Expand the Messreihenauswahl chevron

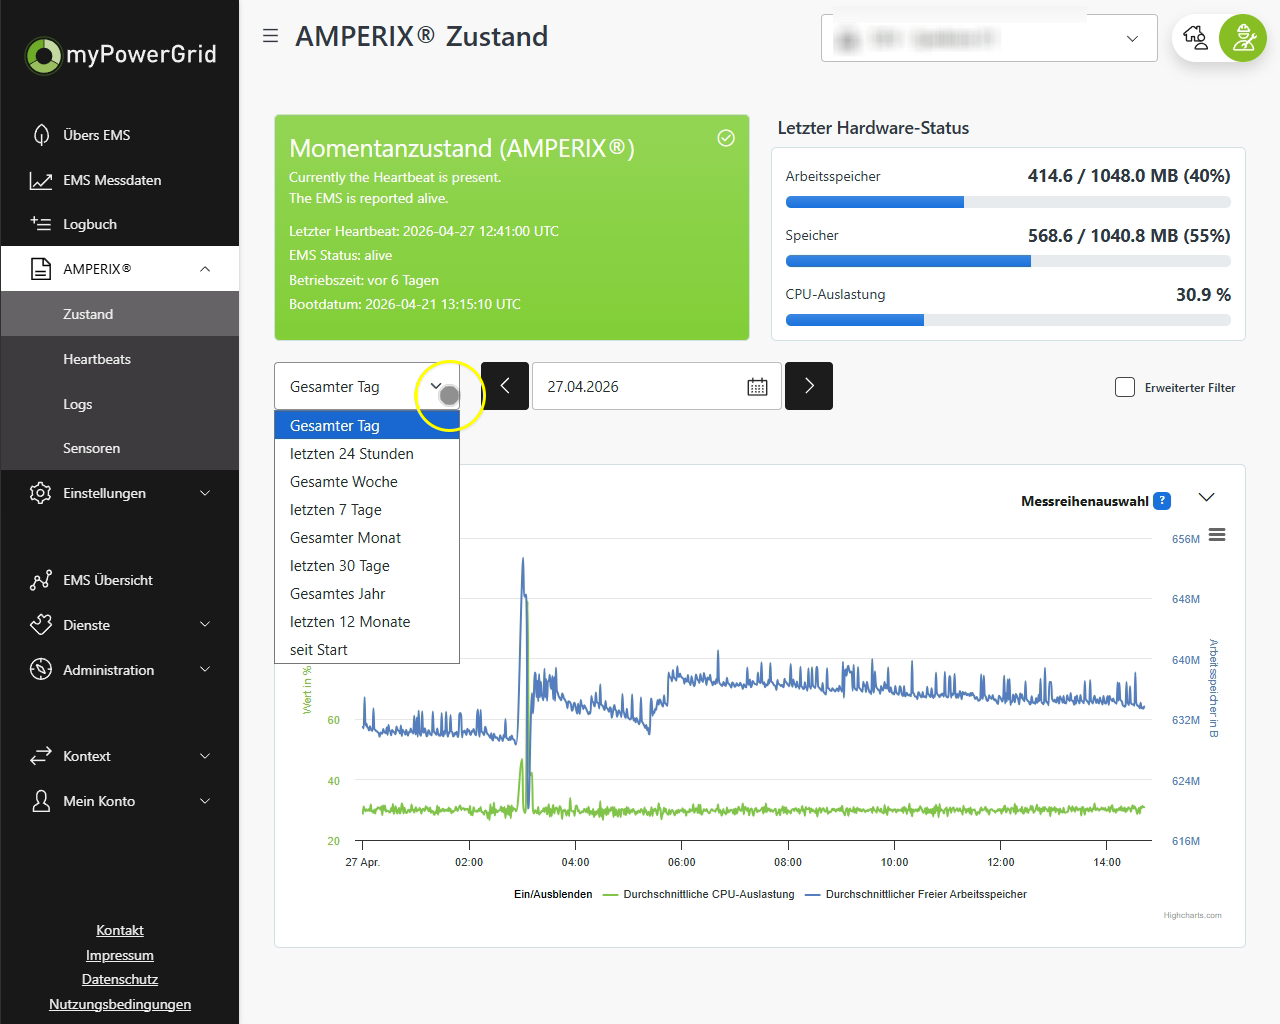[x=1207, y=498]
